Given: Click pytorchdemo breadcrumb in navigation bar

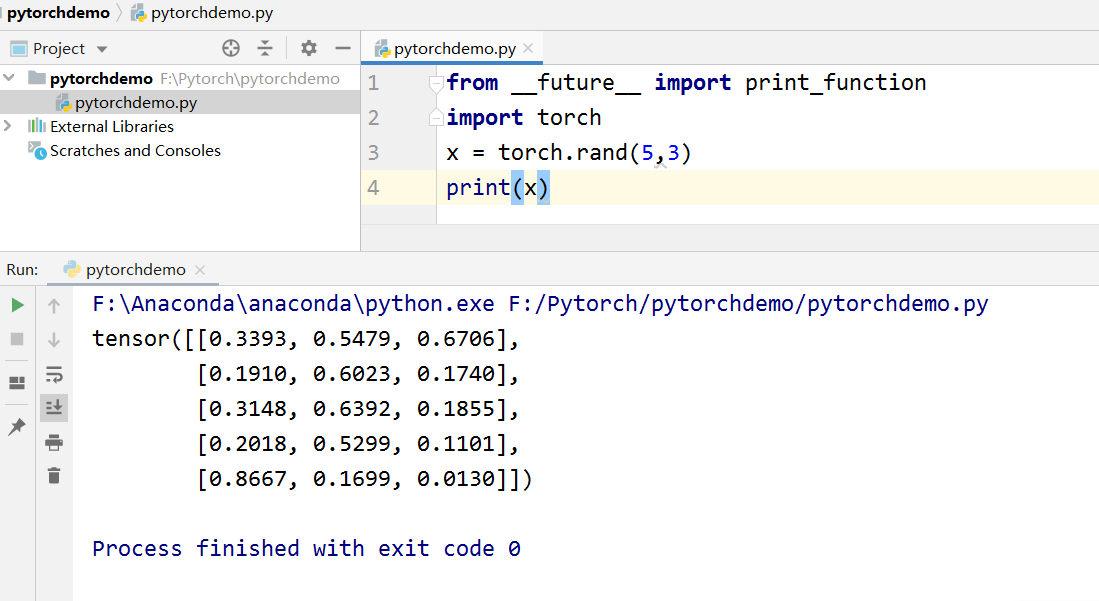Looking at the screenshot, I should 58,13.
